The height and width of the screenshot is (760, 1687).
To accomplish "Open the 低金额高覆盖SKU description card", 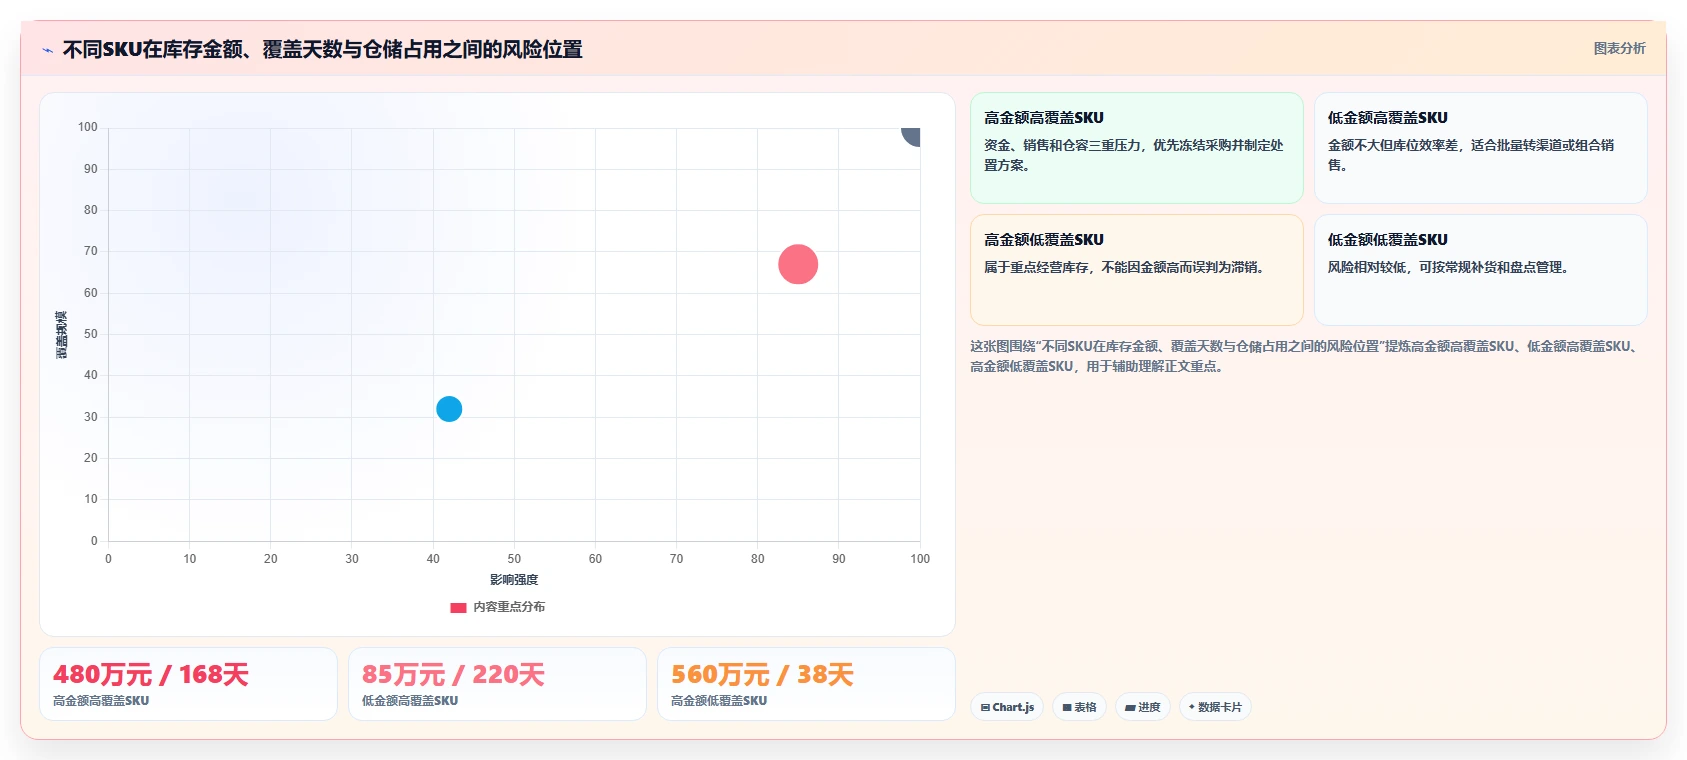I will [1480, 148].
